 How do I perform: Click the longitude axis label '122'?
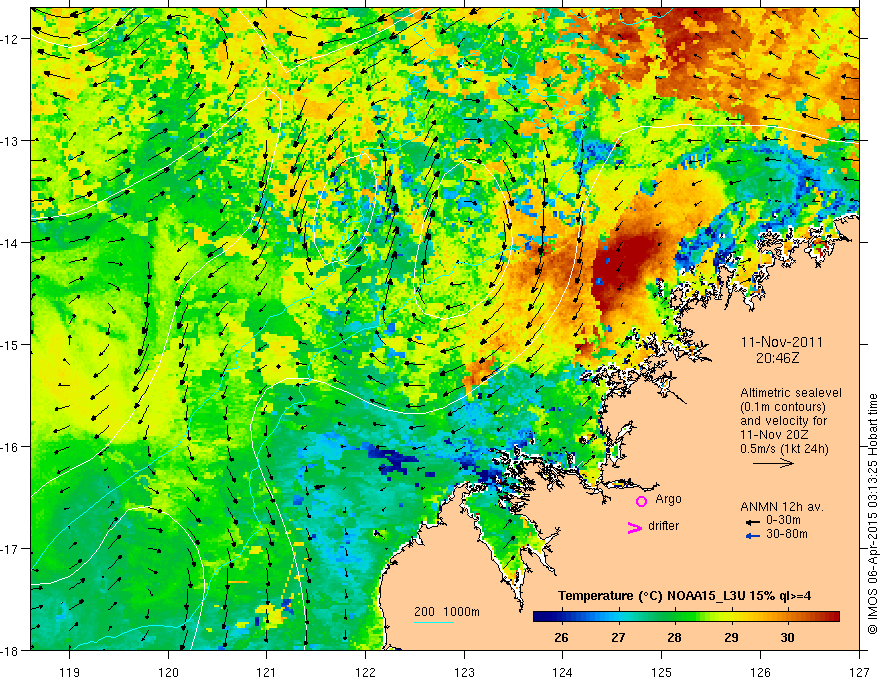[365, 672]
